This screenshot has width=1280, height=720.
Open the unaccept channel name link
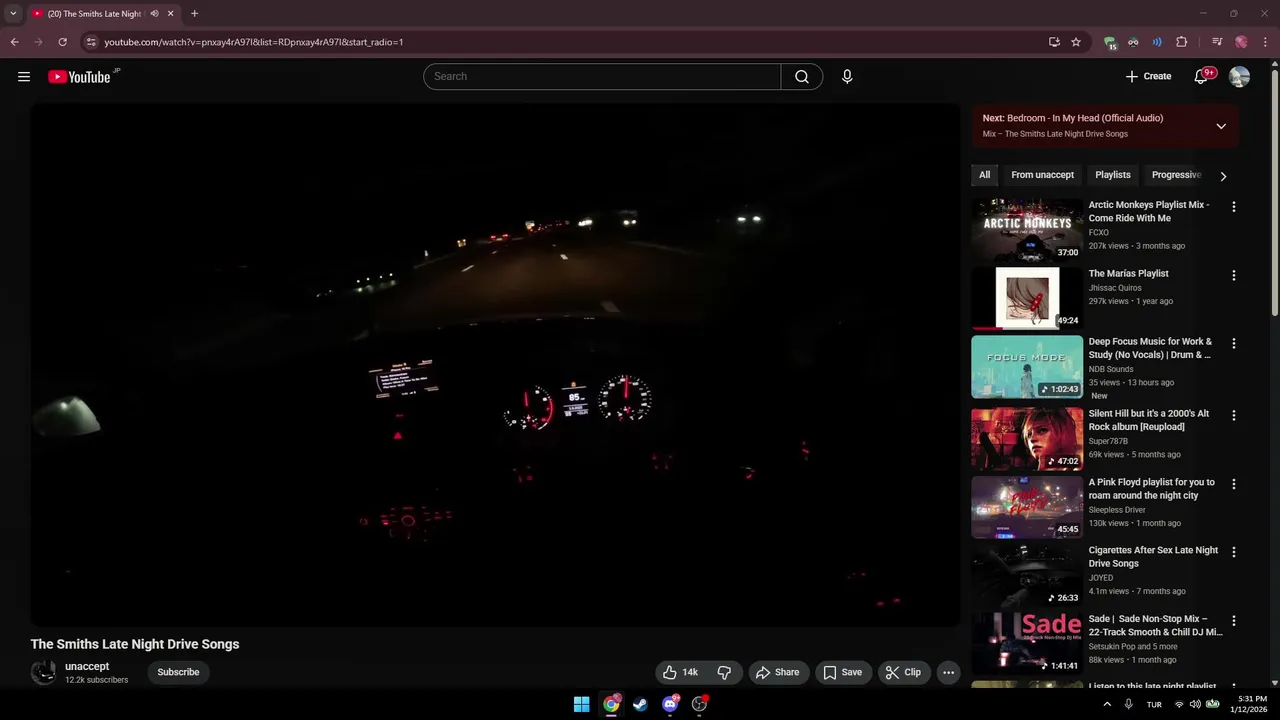pyautogui.click(x=87, y=666)
